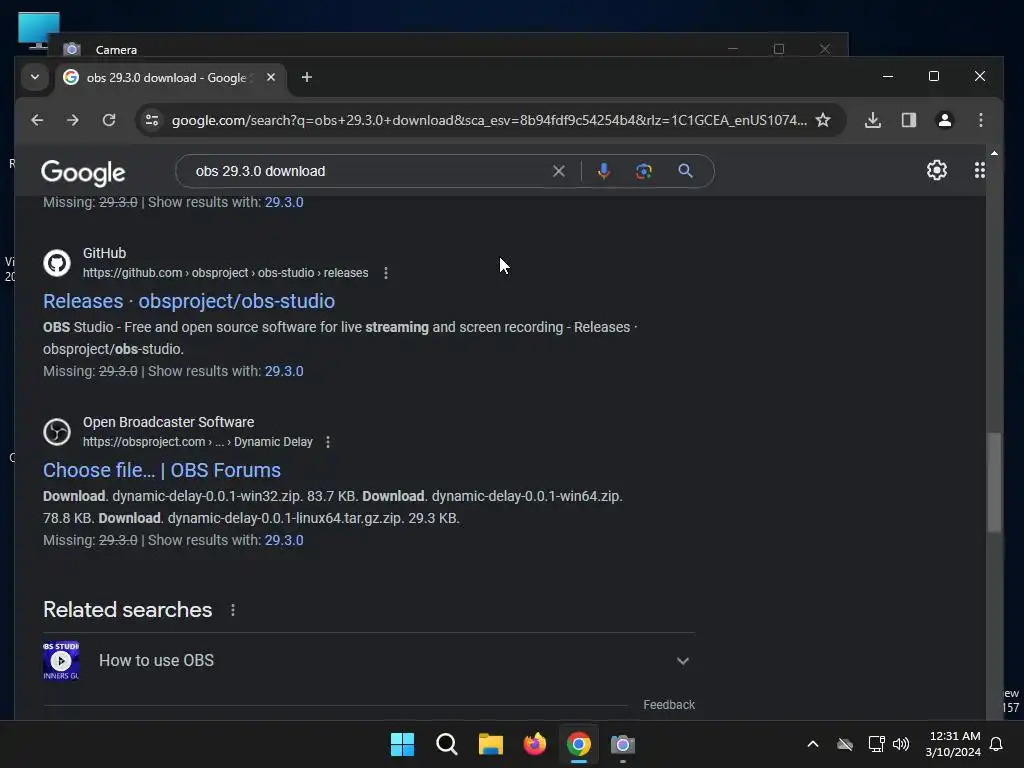Viewport: 1024px width, 768px height.
Task: Open a new Chrome tab
Action: point(306,78)
